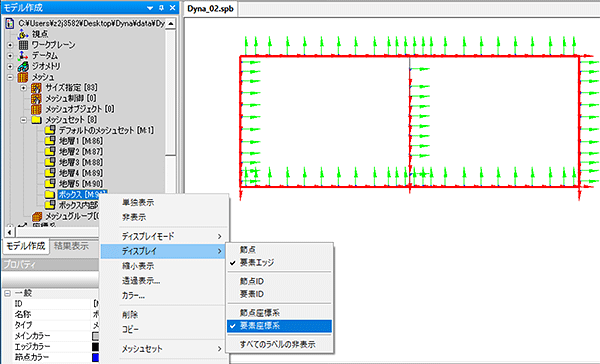
Task: Click the 名称 property row
Action: pos(51,315)
